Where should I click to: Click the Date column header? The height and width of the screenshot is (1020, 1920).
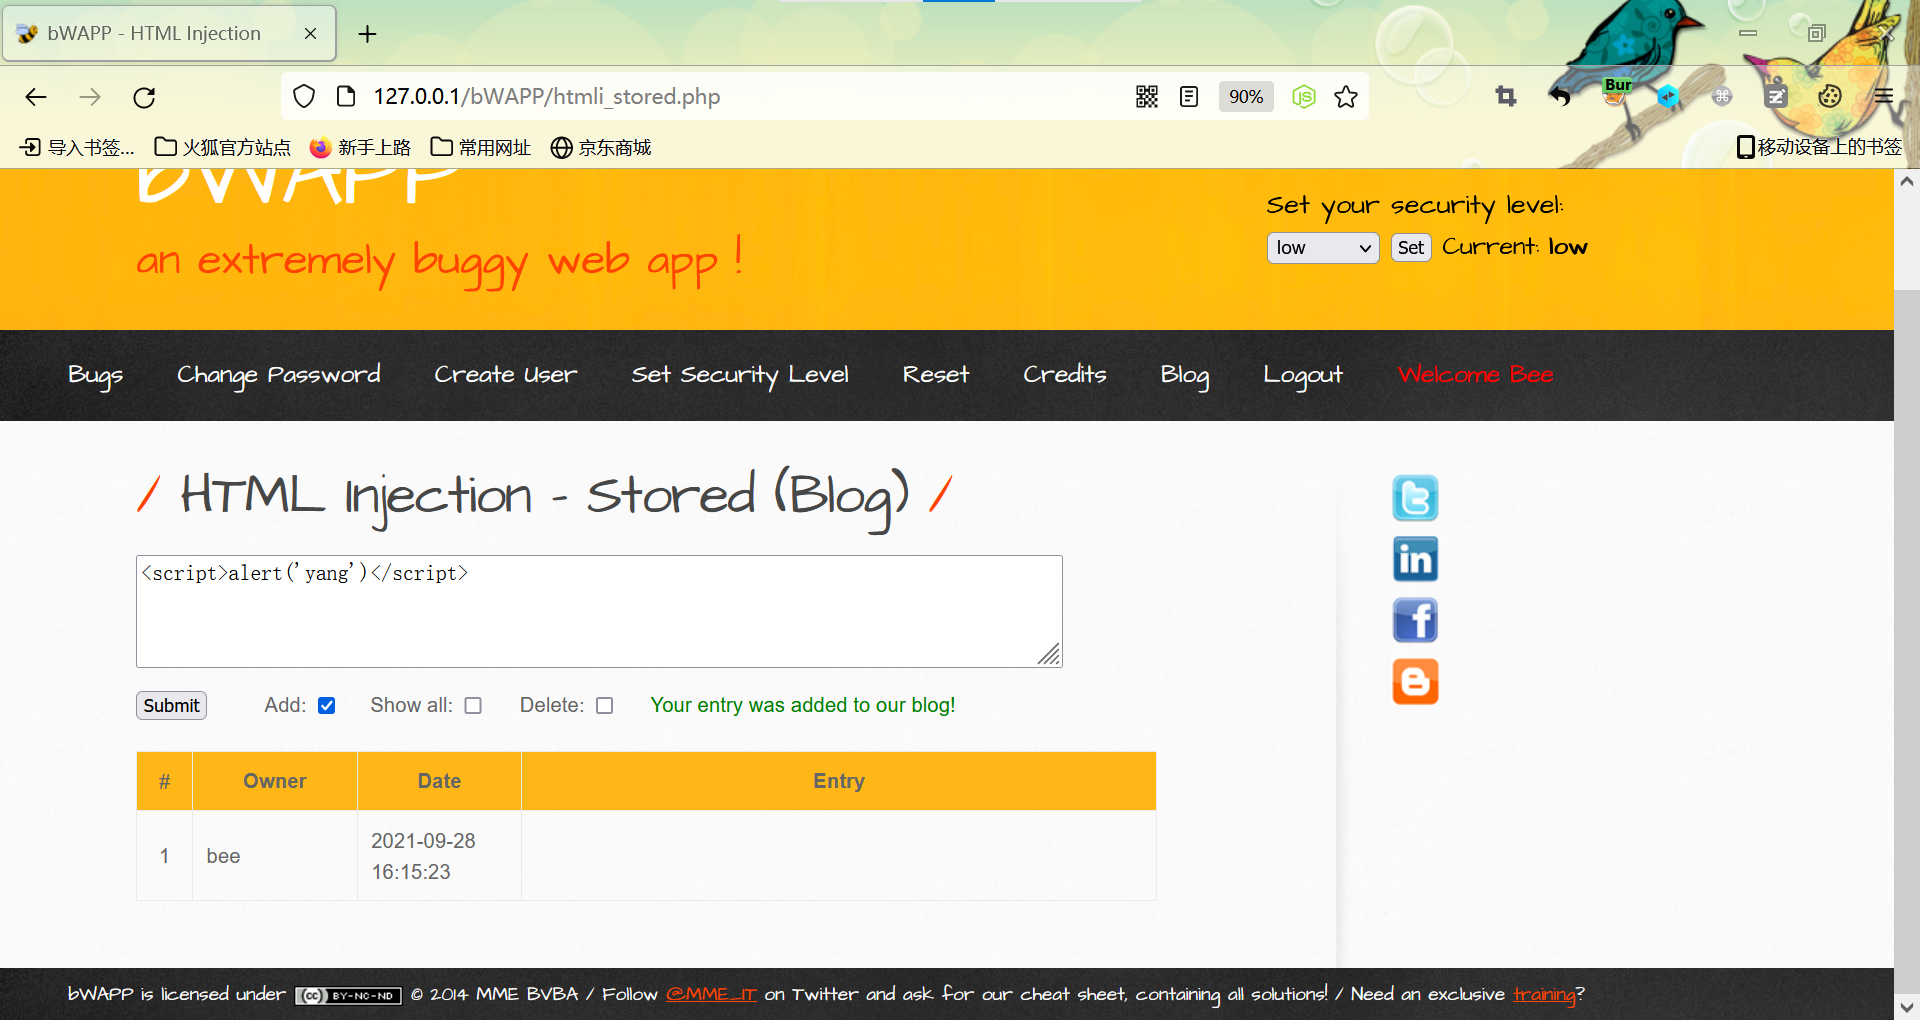(439, 781)
